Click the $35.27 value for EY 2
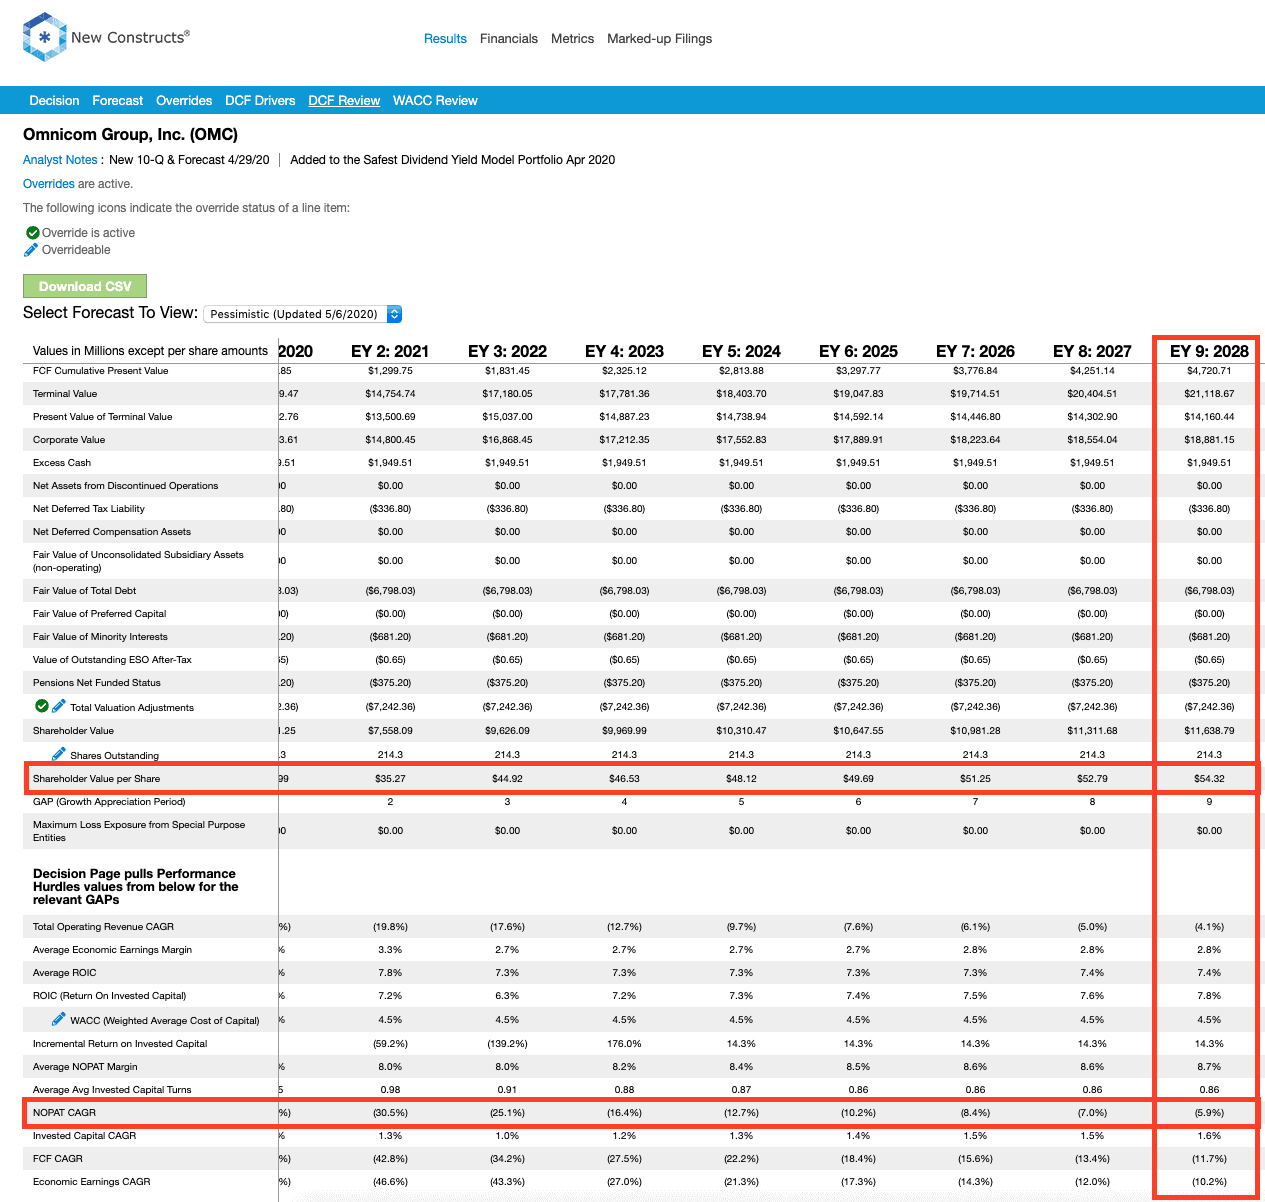This screenshot has height=1202, width=1265. (390, 778)
